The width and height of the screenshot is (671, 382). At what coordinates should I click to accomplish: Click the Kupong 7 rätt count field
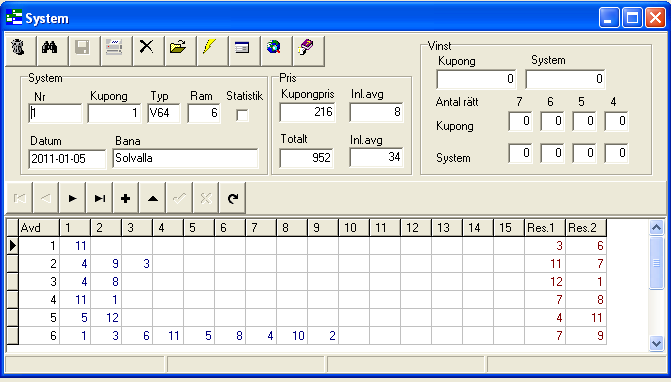click(520, 121)
